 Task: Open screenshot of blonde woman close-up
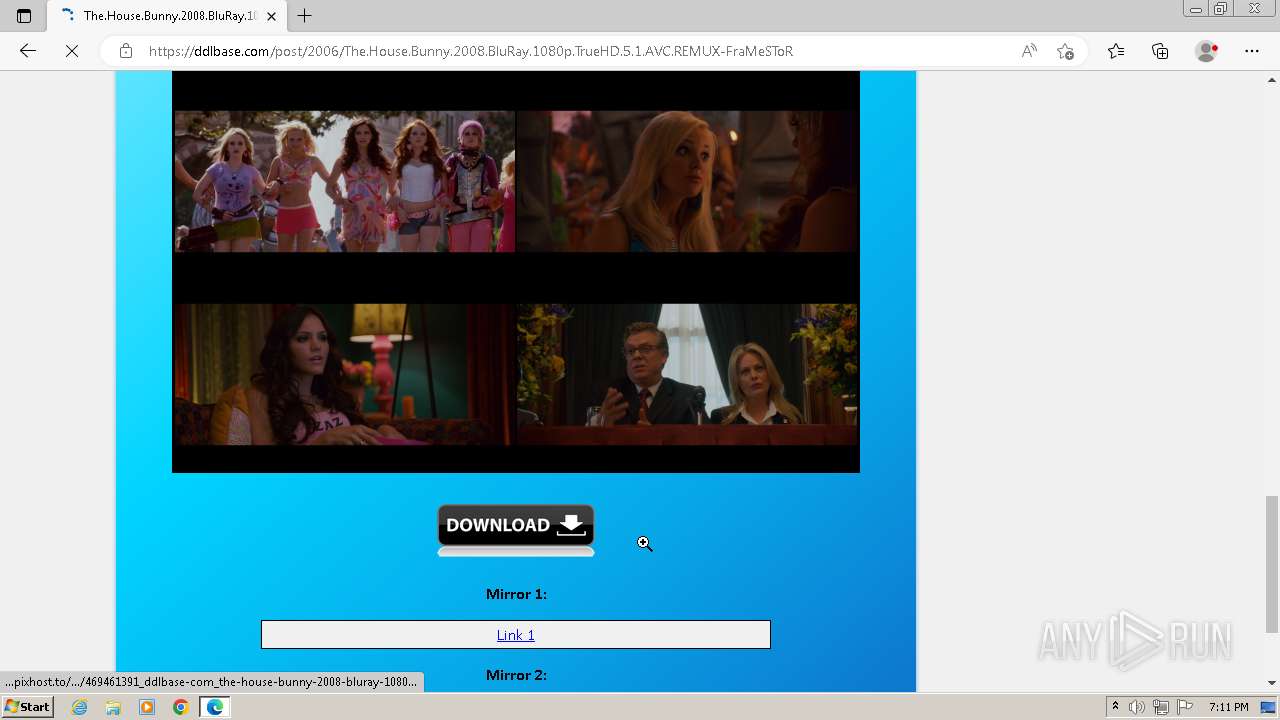pyautogui.click(x=687, y=181)
